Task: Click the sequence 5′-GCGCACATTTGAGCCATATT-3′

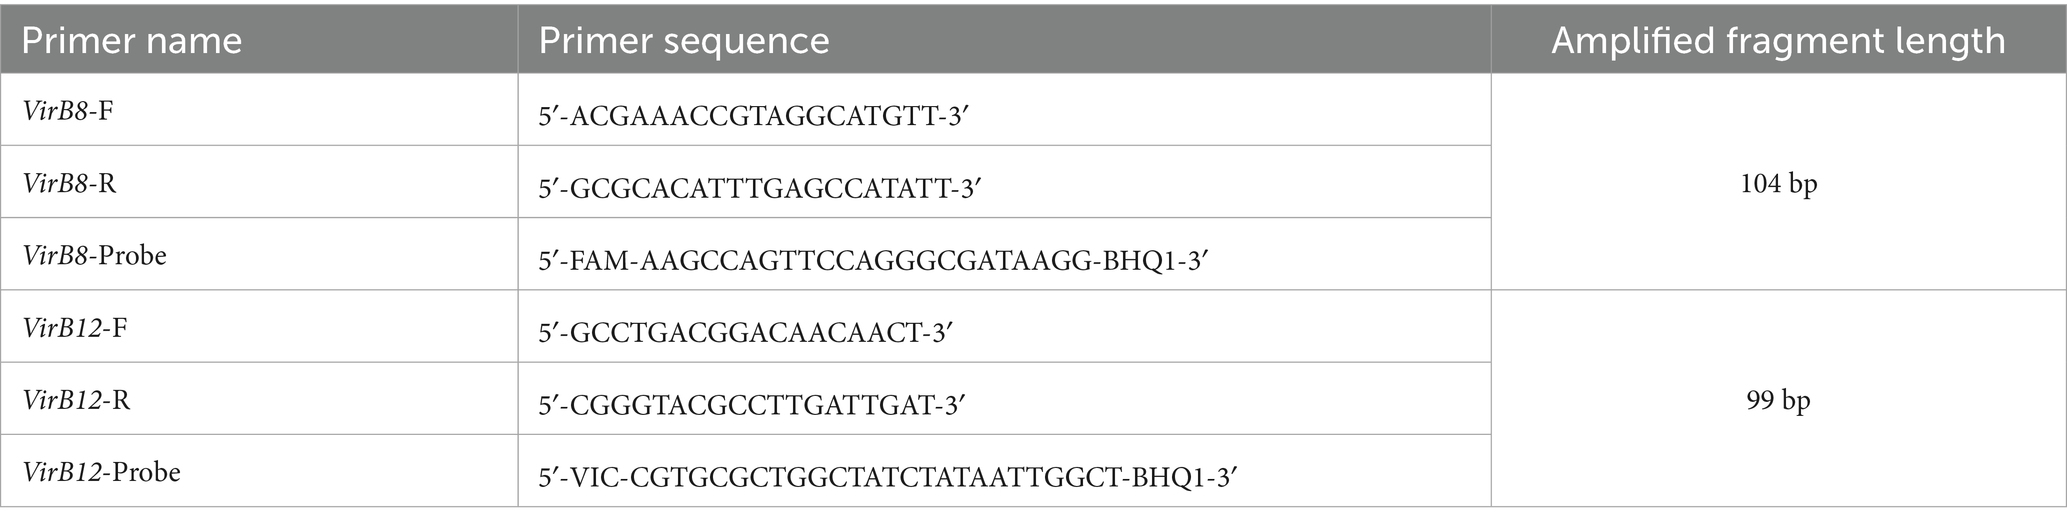Action: pos(763,185)
